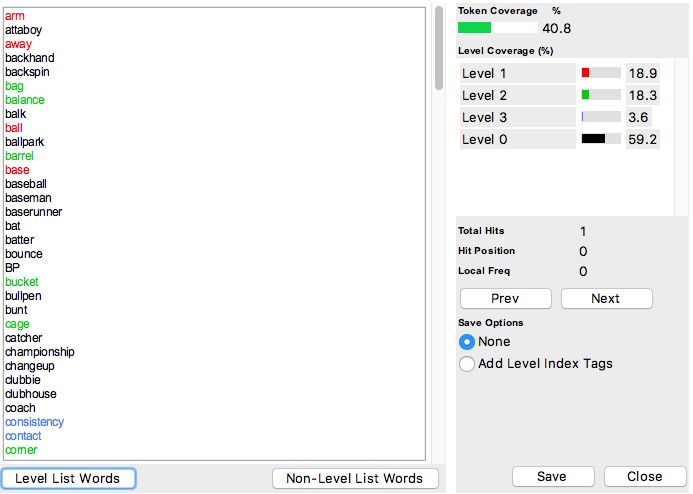The image size is (693, 494).
Task: Select the word 'bunt'
Action: tap(16, 310)
